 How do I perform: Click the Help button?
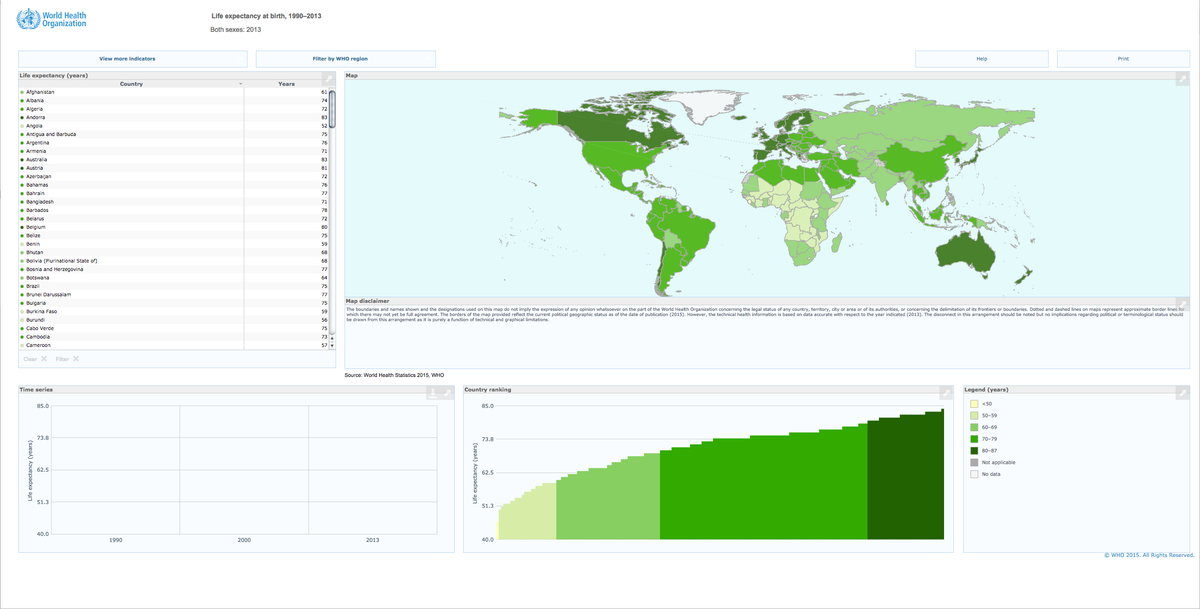[981, 58]
